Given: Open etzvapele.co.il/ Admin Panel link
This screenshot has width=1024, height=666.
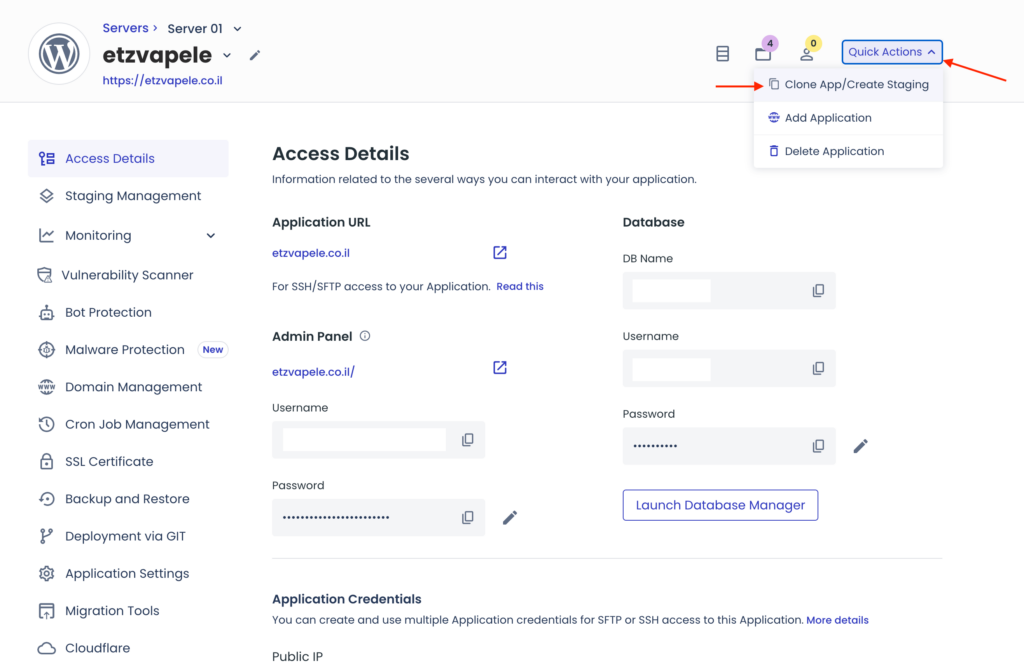Looking at the screenshot, I should coord(313,372).
